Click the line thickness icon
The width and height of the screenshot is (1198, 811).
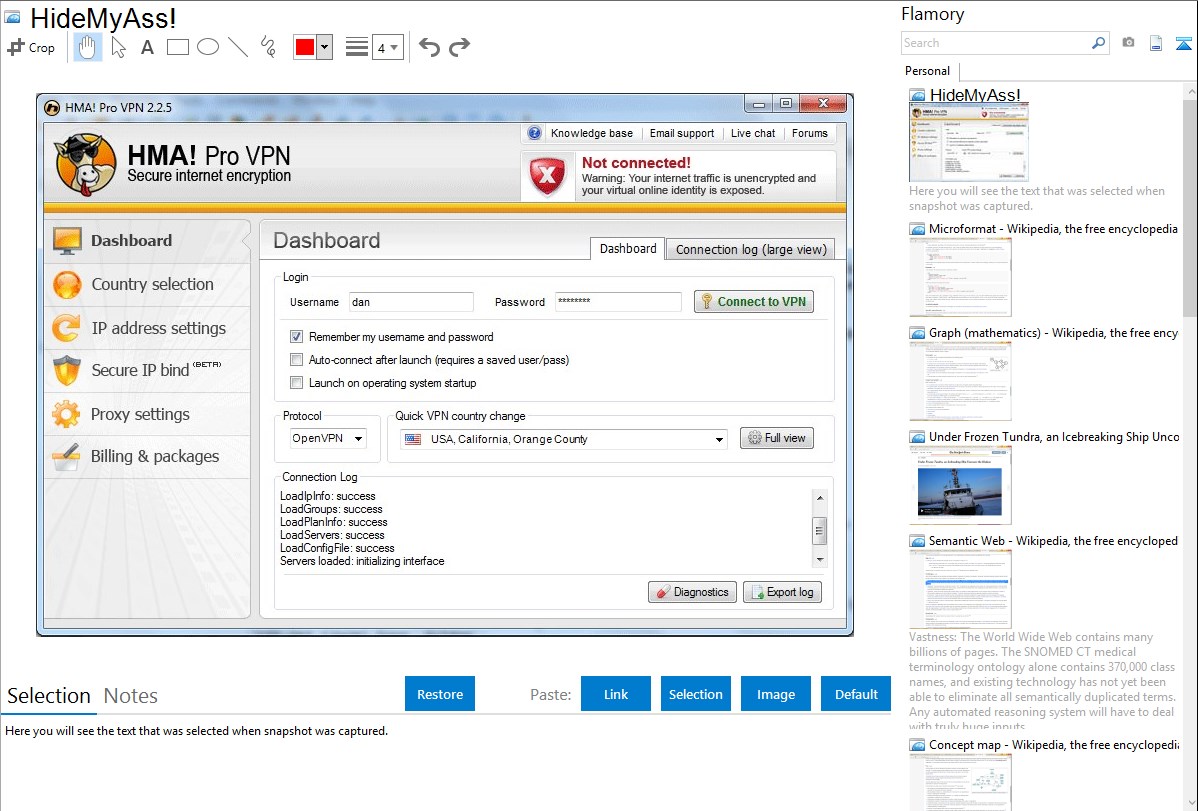coord(356,47)
